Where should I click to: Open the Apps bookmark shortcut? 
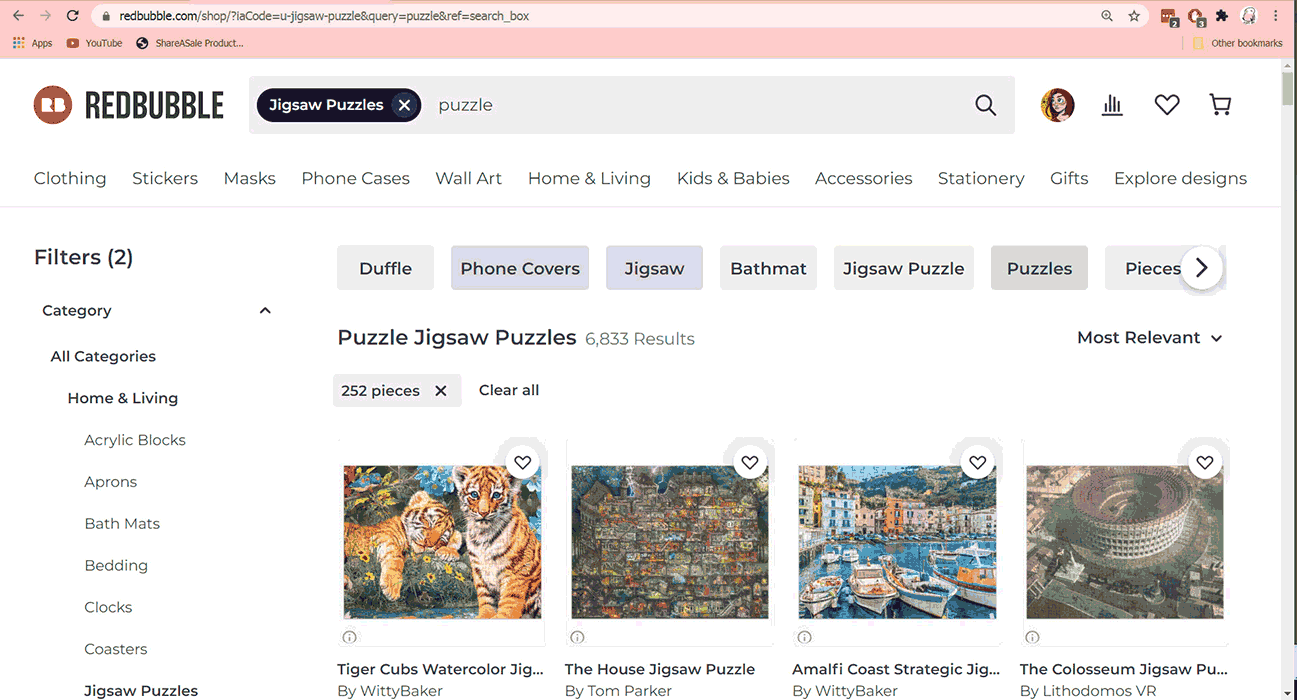(x=32, y=43)
